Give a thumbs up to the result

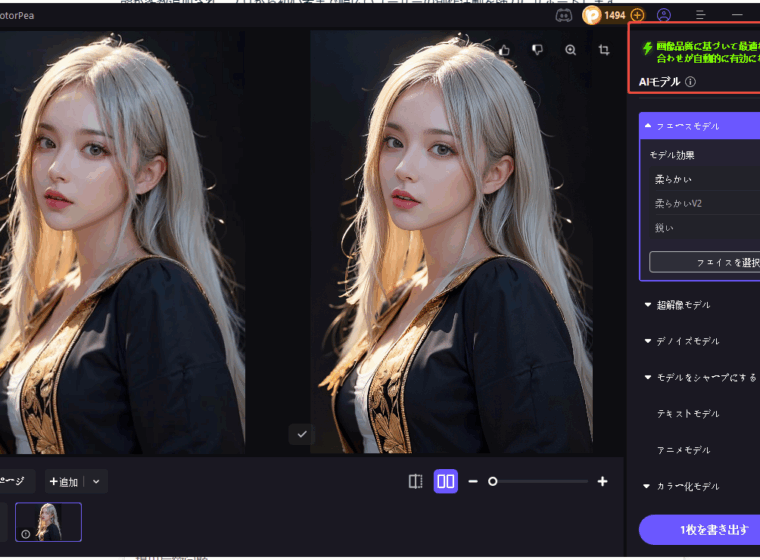tap(505, 50)
